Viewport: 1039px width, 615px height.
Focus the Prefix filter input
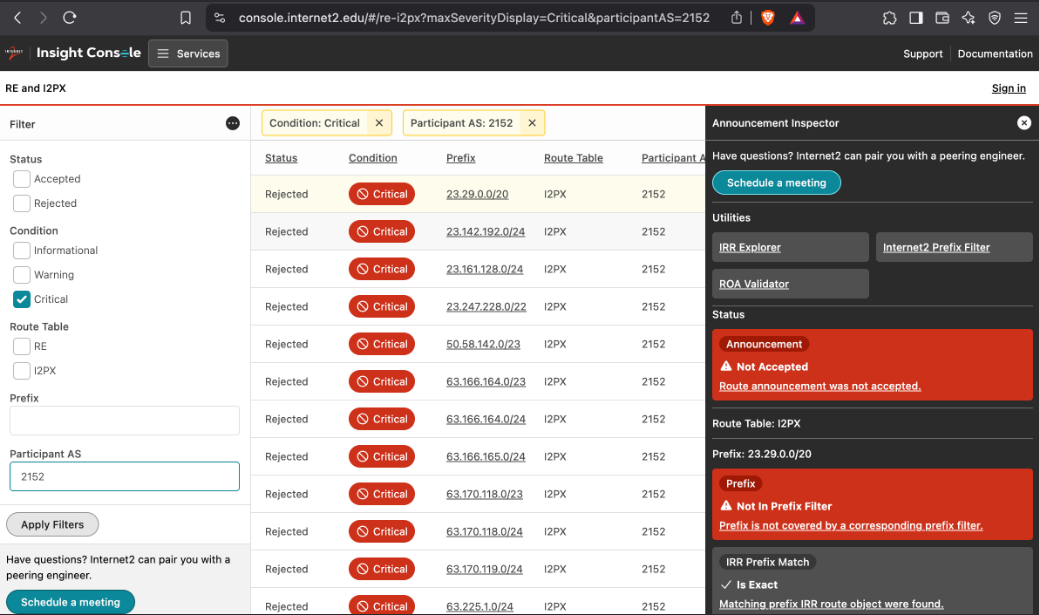pos(125,421)
